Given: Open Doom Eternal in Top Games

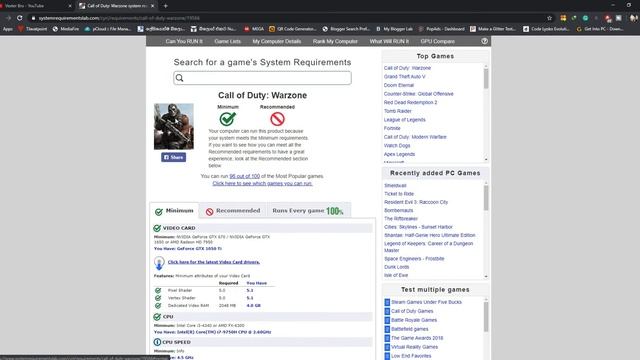Looking at the screenshot, I should [x=399, y=85].
